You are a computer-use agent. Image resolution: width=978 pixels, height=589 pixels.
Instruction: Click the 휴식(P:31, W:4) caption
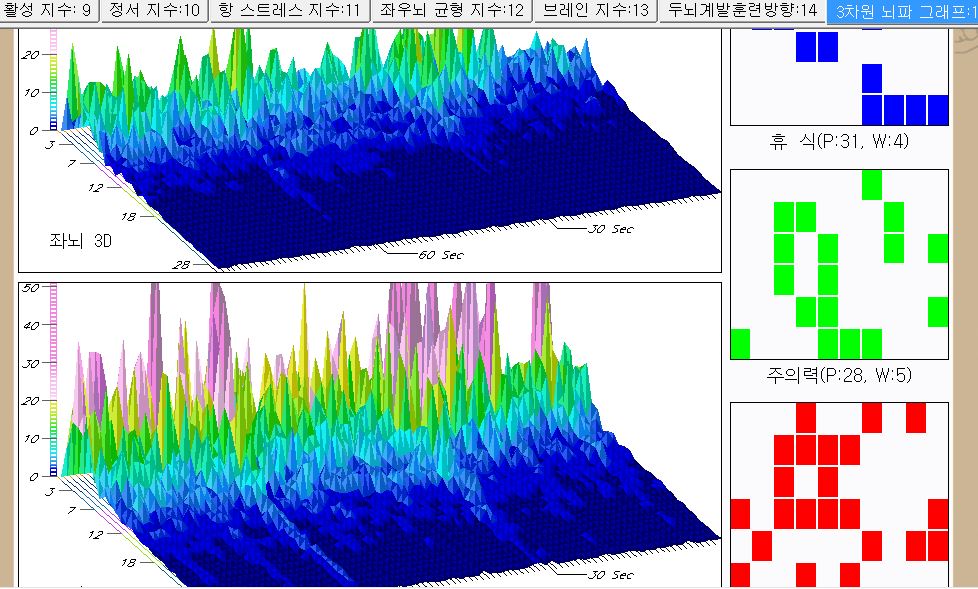click(x=839, y=141)
